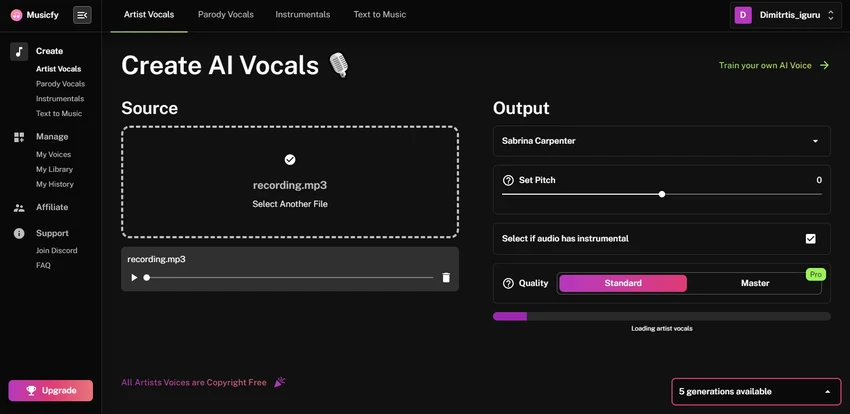Screen dimensions: 850x414
Task: Toggle the audio has instrumental checkbox
Action: (x=810, y=239)
